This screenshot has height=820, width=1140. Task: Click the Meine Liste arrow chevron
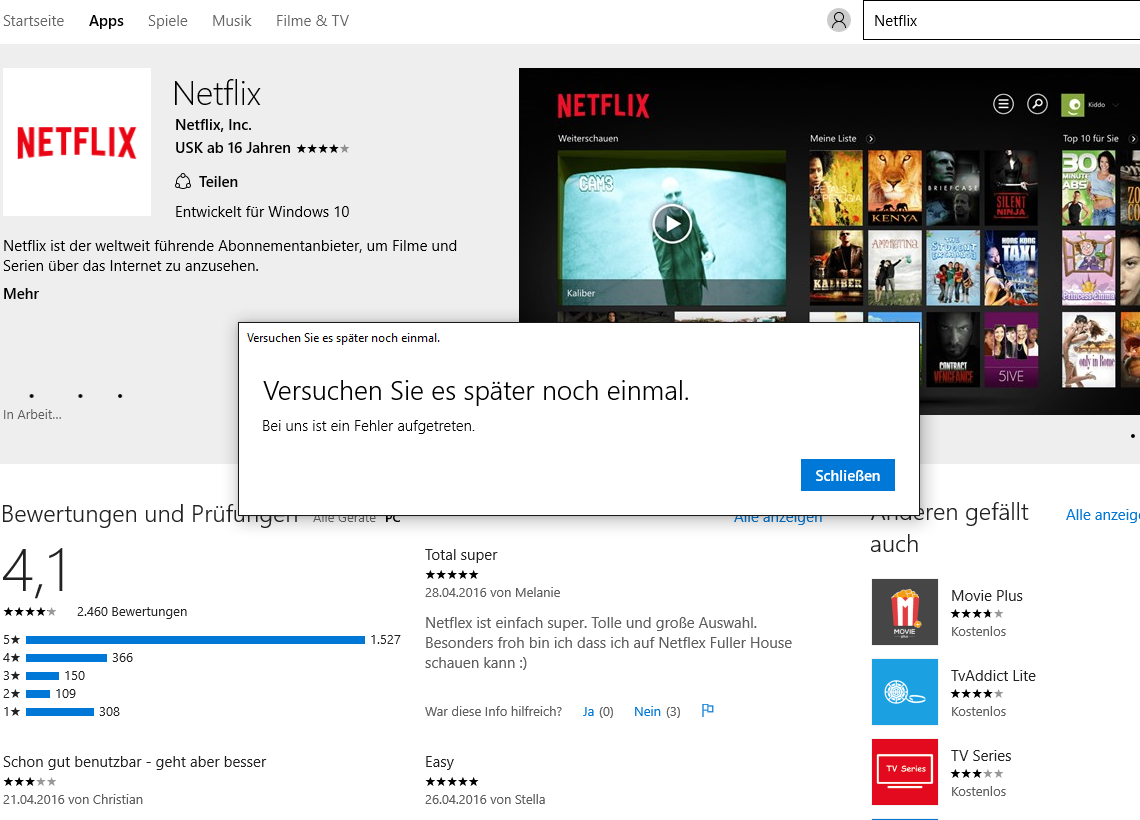pos(871,139)
